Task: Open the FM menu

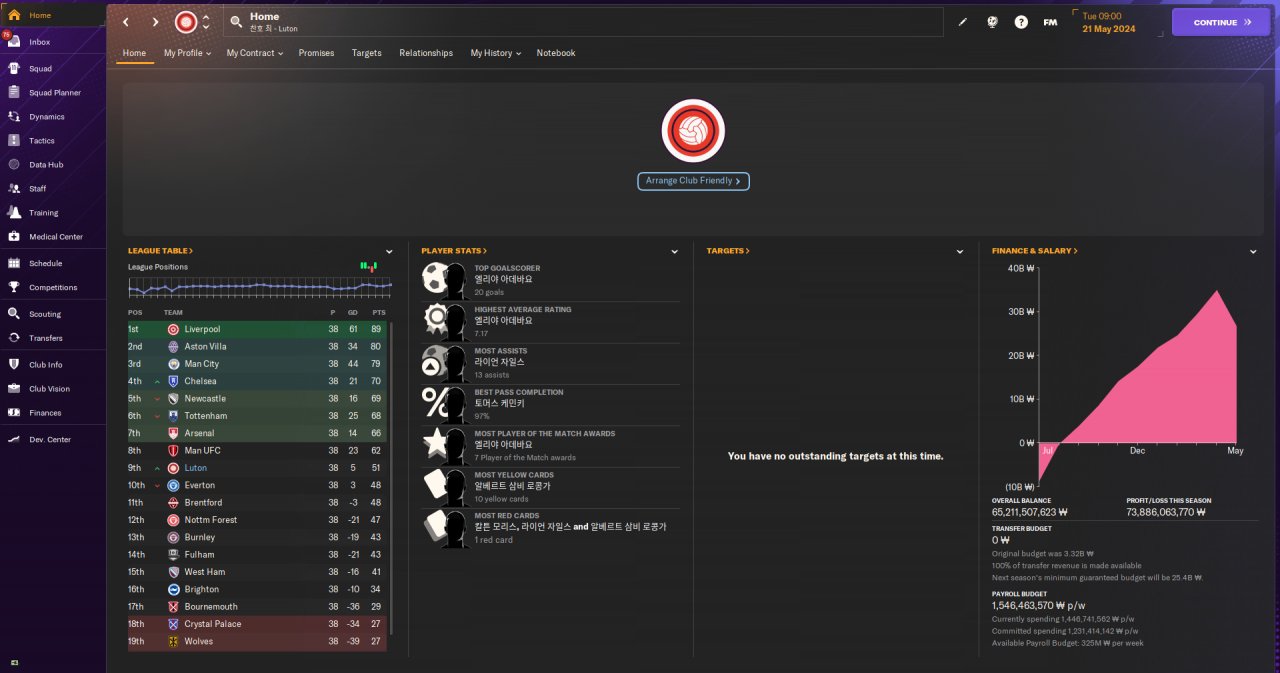Action: click(x=1050, y=22)
